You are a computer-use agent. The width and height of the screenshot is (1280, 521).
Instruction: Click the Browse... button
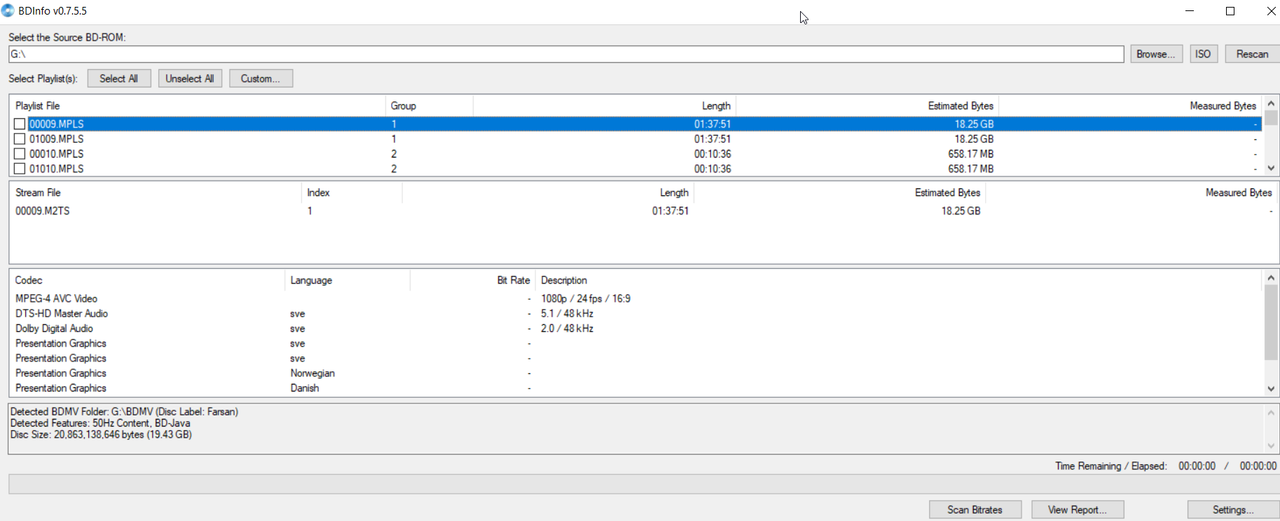1157,54
